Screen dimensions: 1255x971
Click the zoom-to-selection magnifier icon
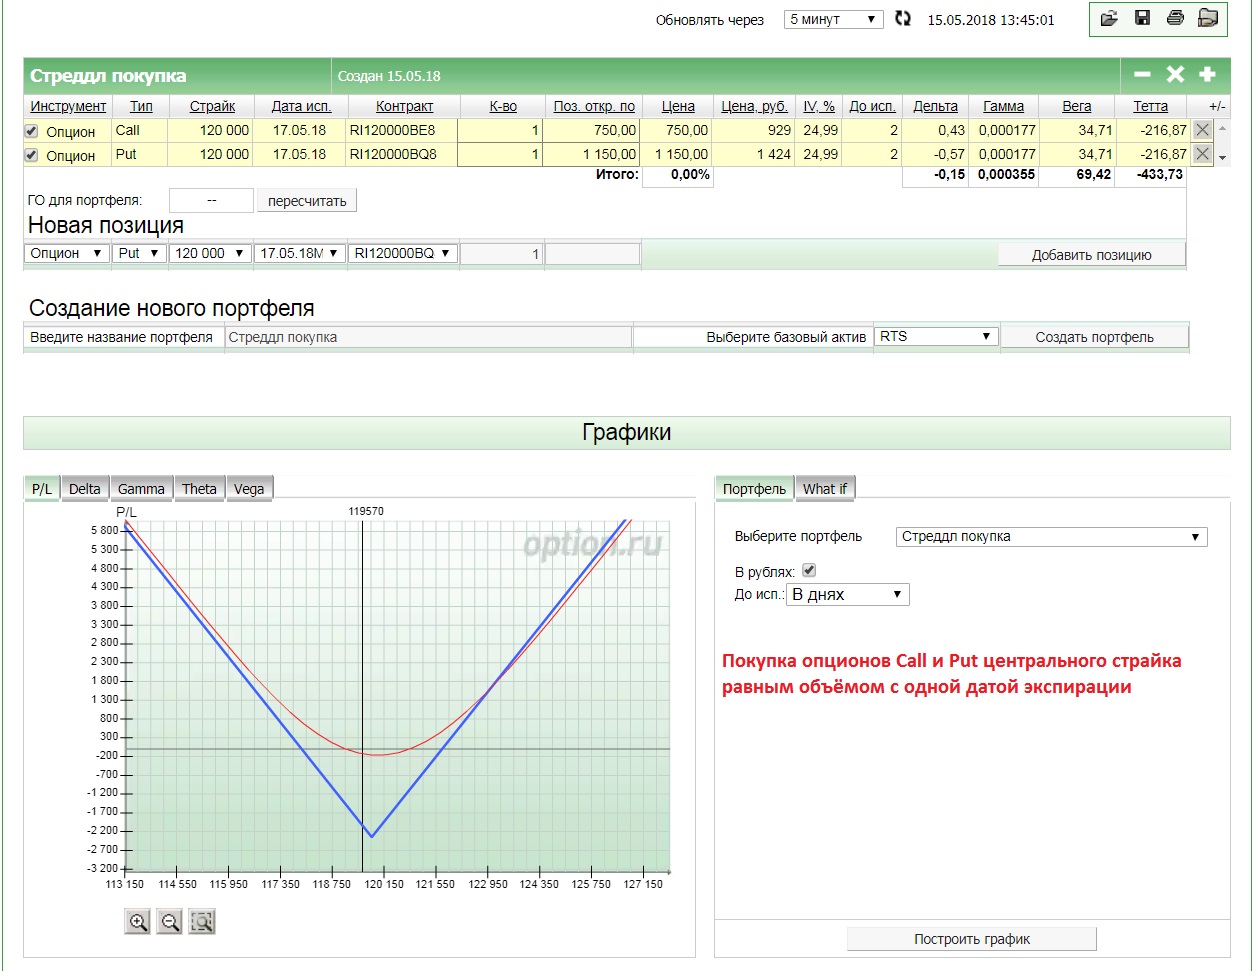pyautogui.click(x=202, y=922)
